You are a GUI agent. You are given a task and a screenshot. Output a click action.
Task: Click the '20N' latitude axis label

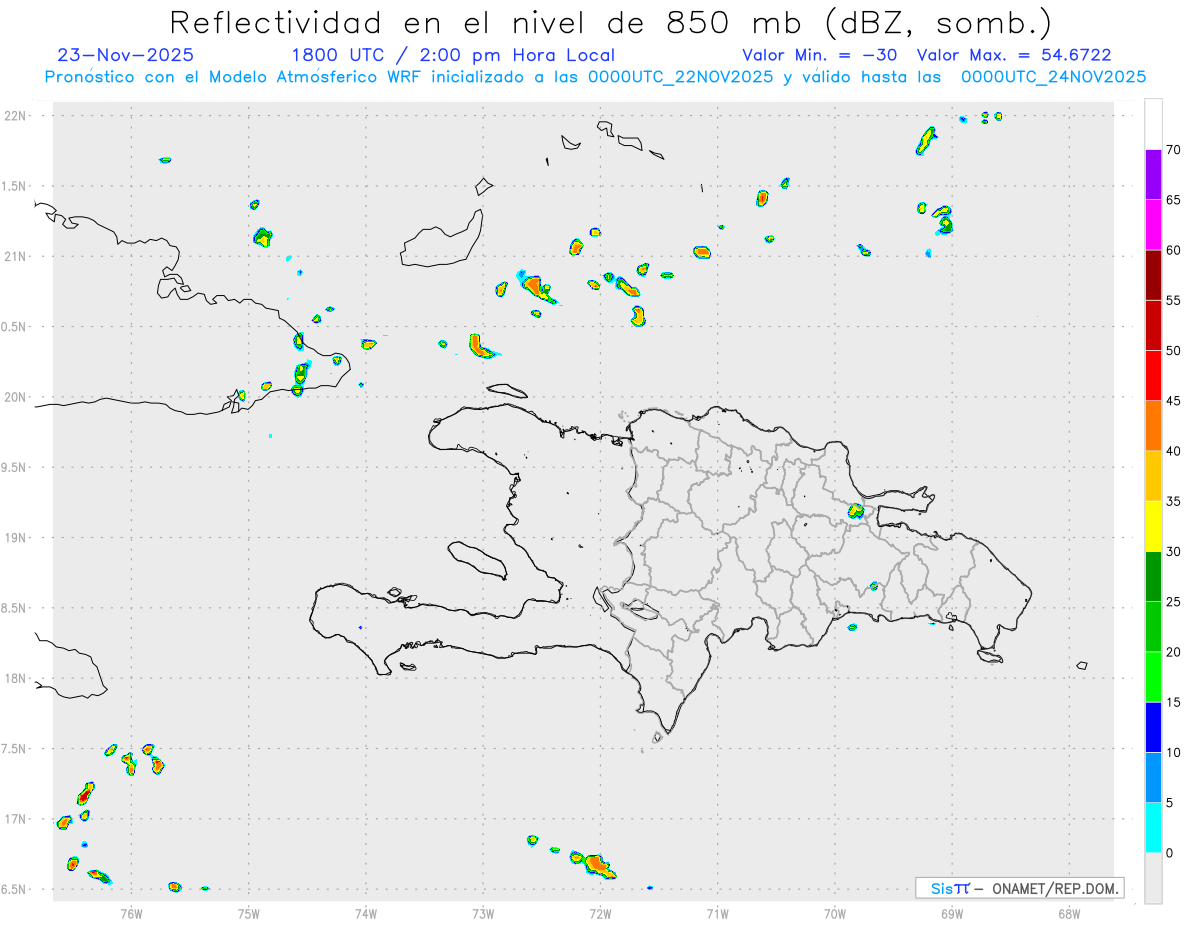(x=17, y=397)
